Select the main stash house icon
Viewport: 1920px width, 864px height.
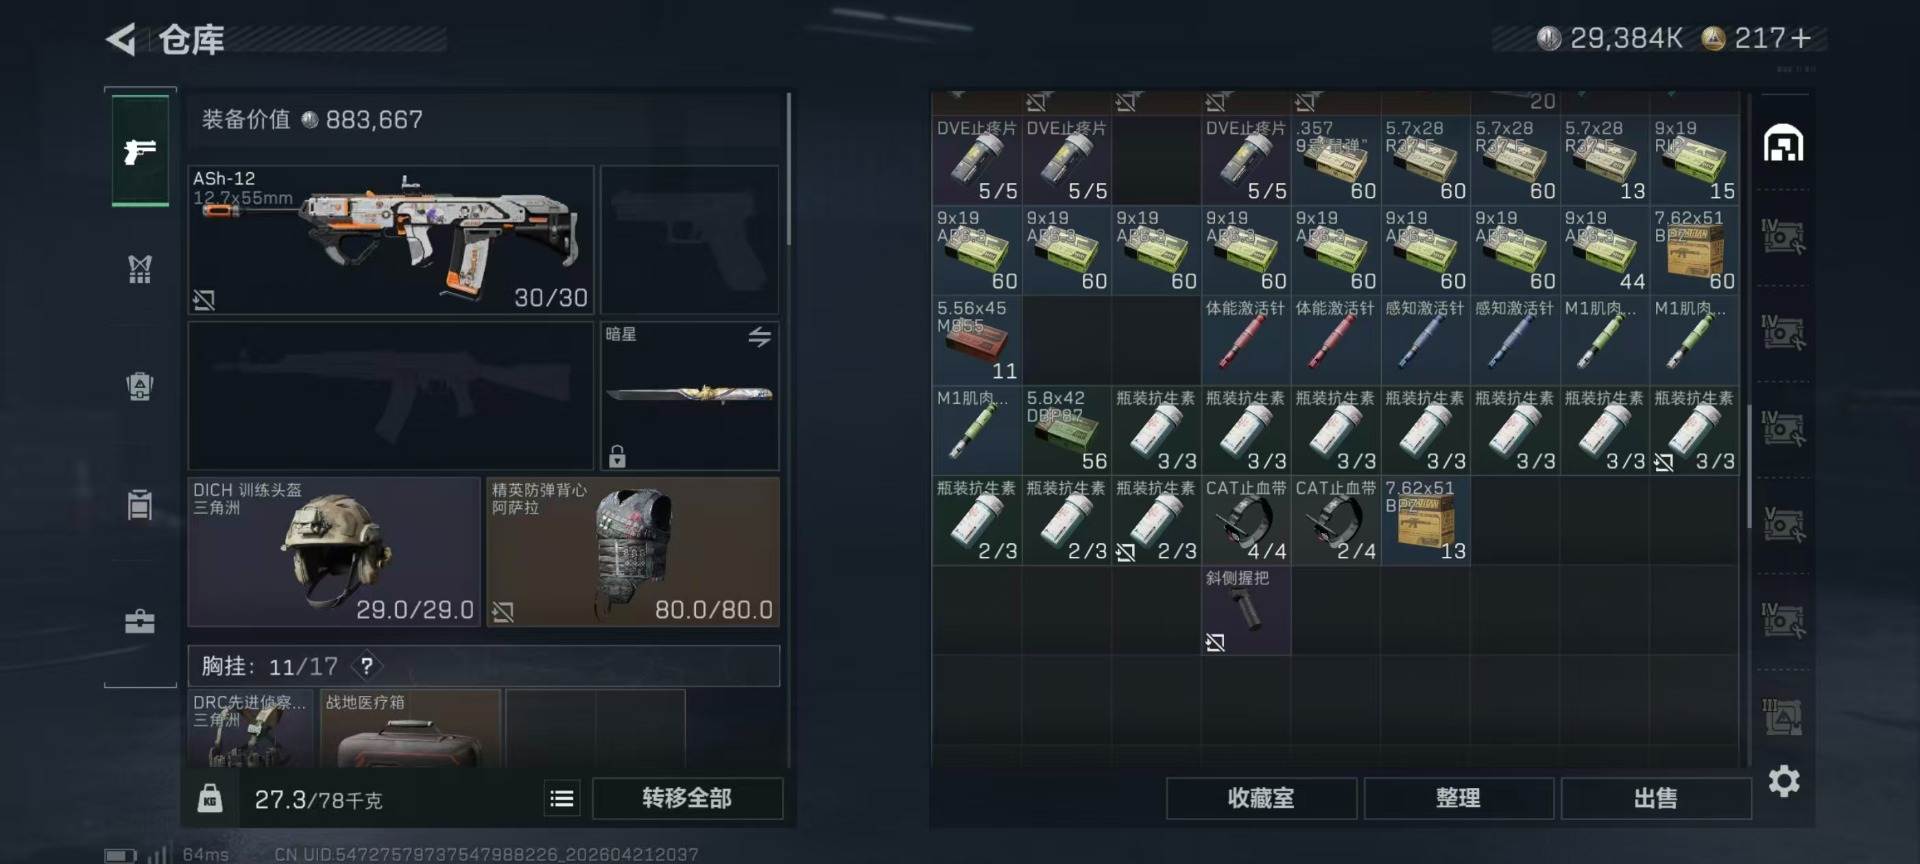1784,144
